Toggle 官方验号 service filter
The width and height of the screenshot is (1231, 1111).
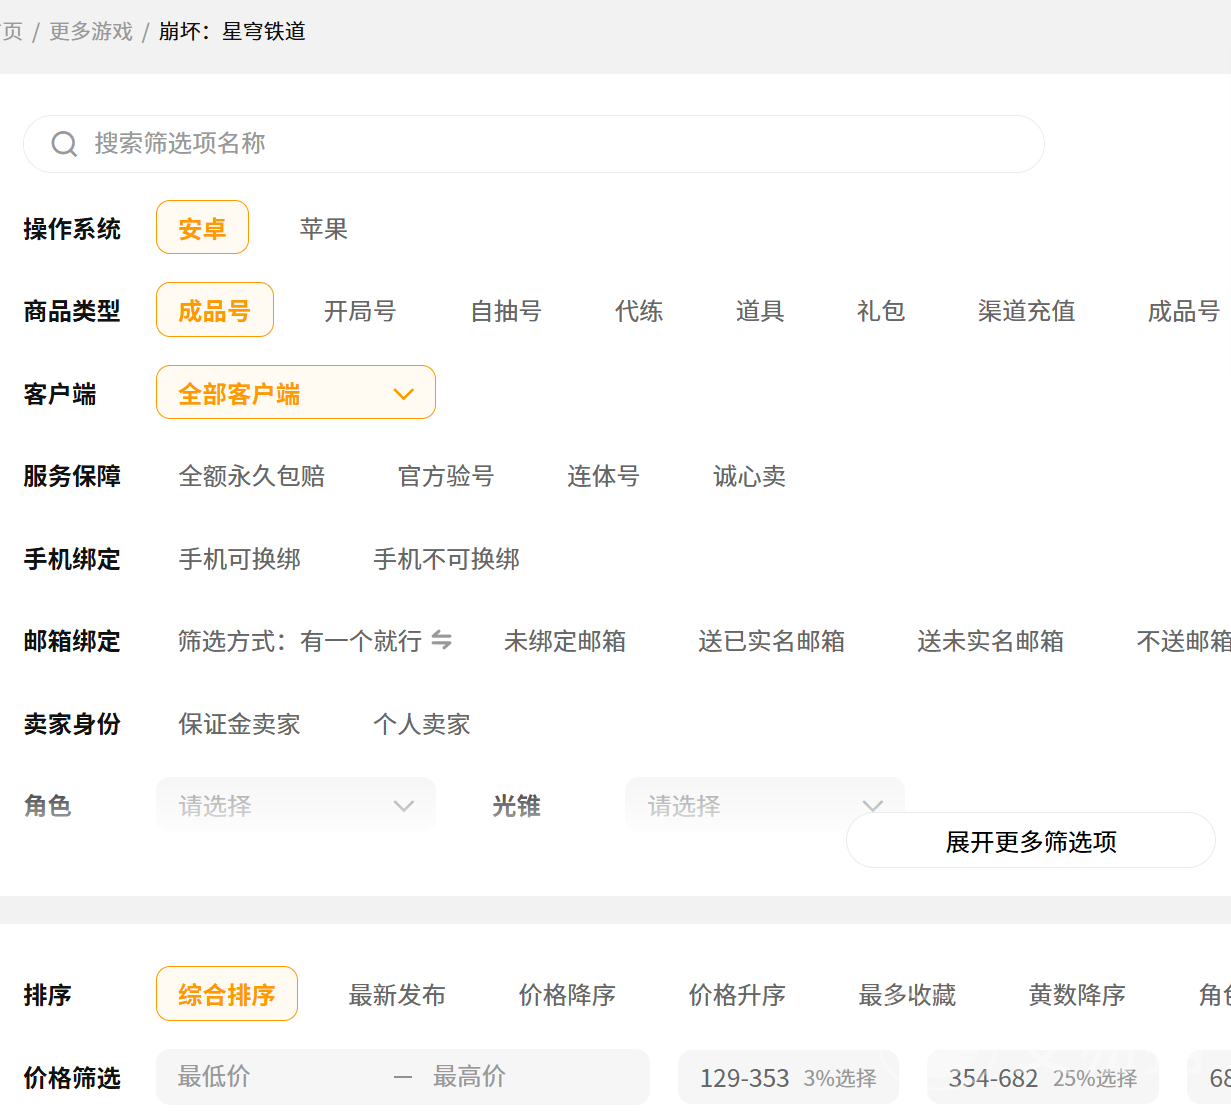pyautogui.click(x=445, y=476)
